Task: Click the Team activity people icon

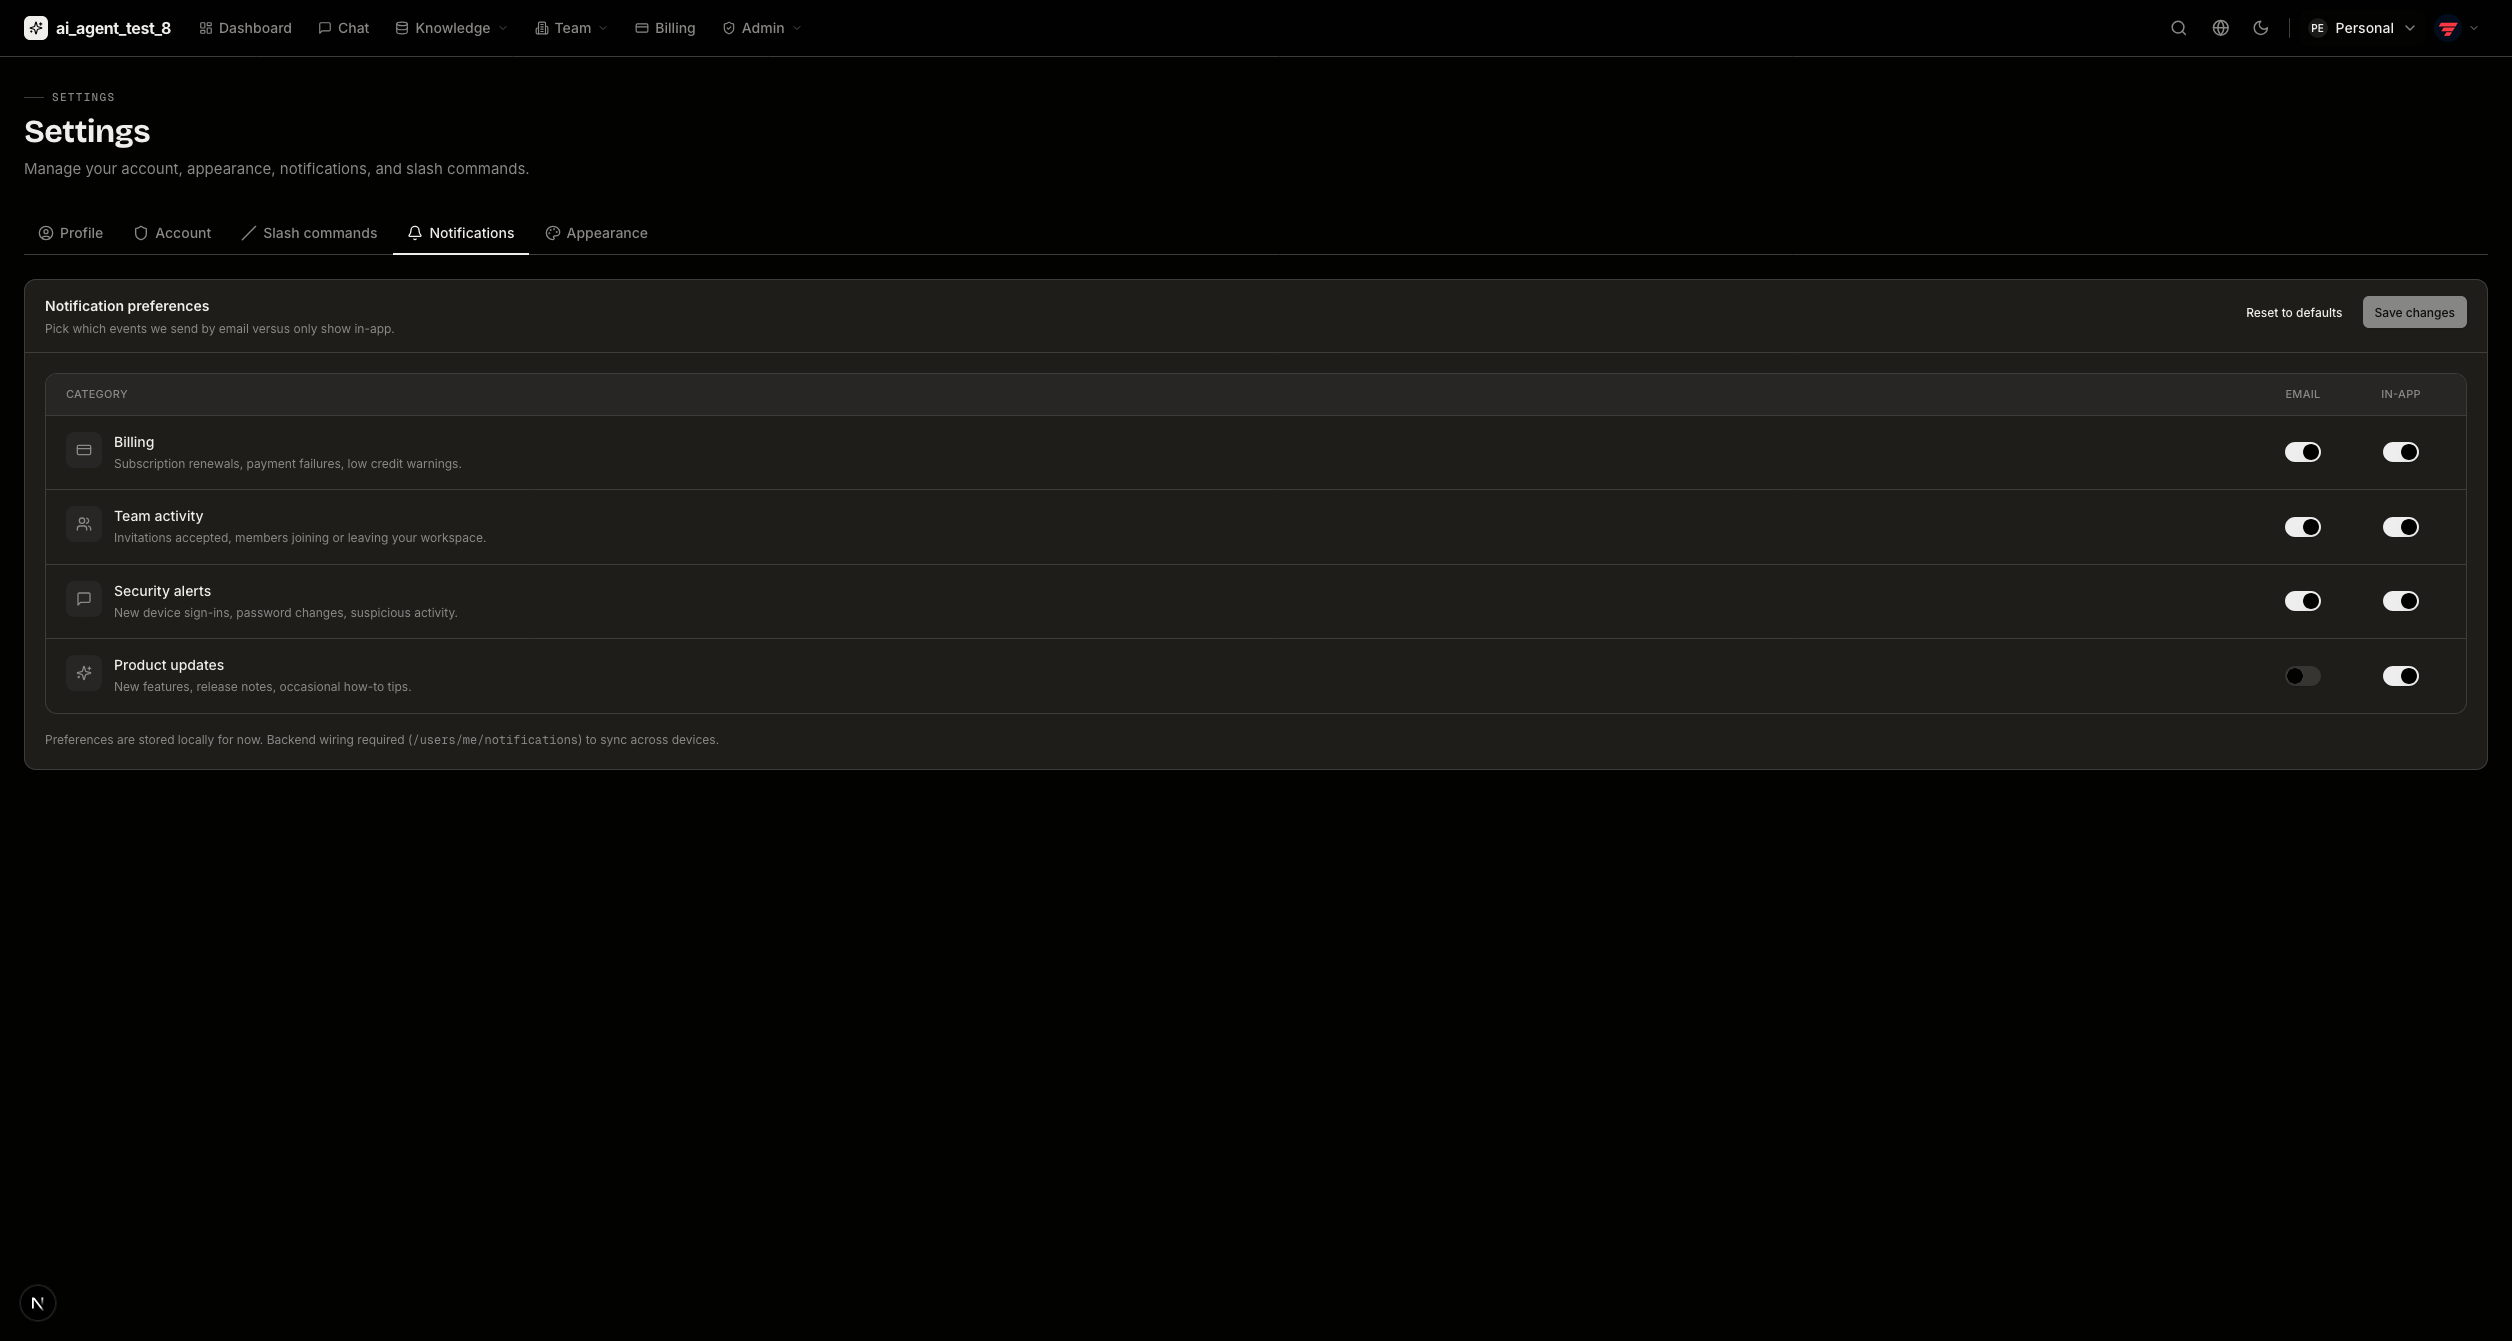Action: (x=84, y=524)
